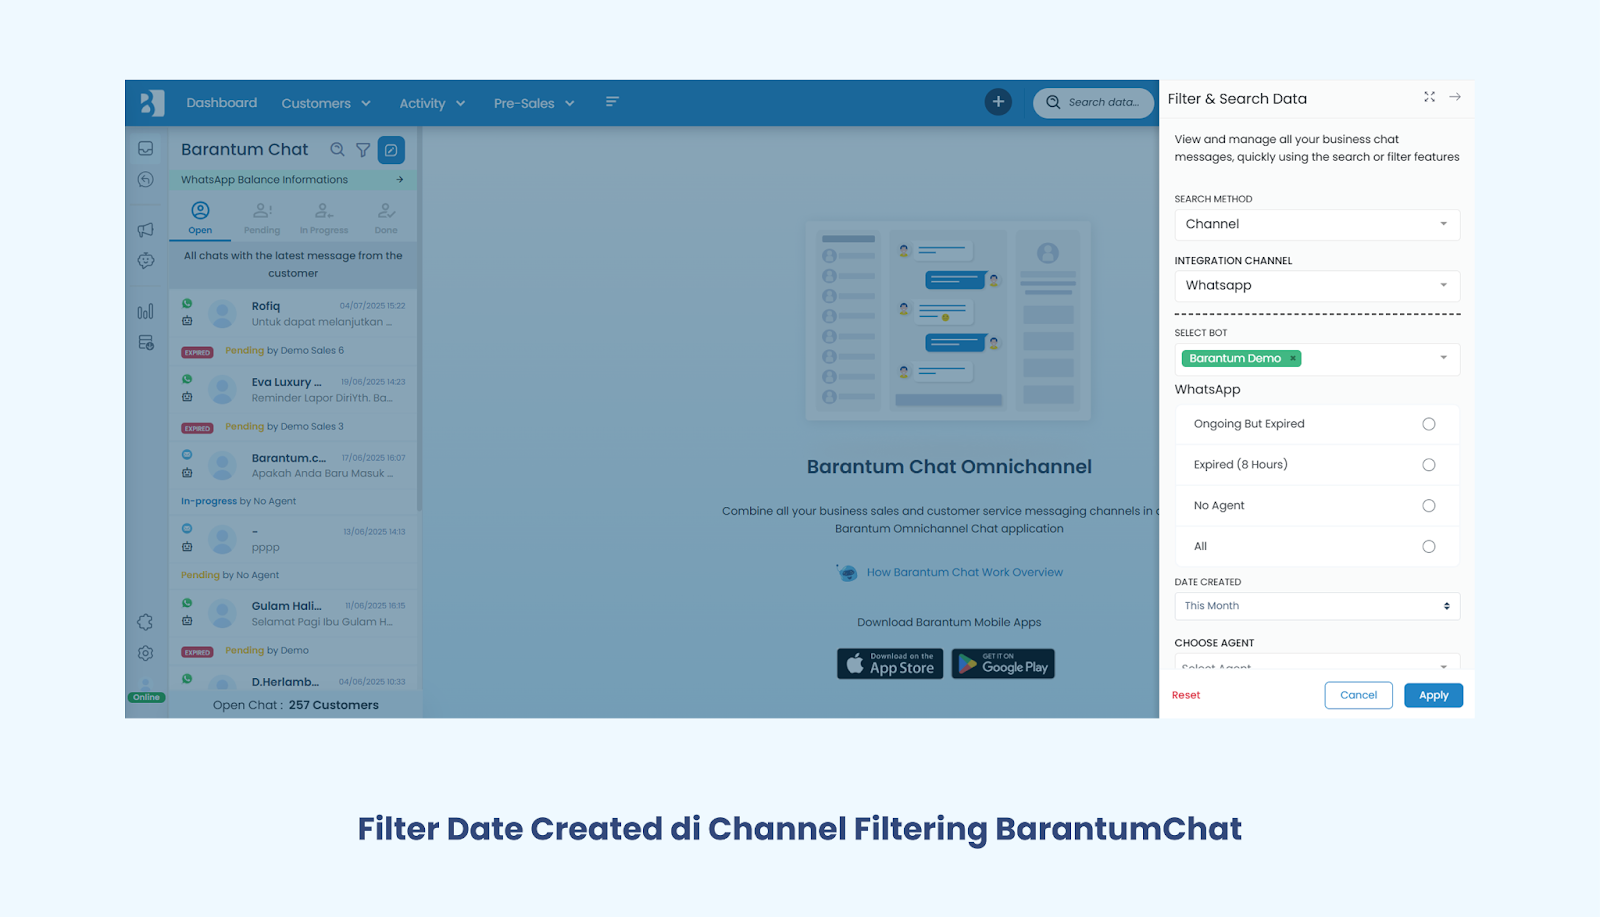Expand the Activity menu
Screen dimensions: 1600x917
[x=432, y=103]
